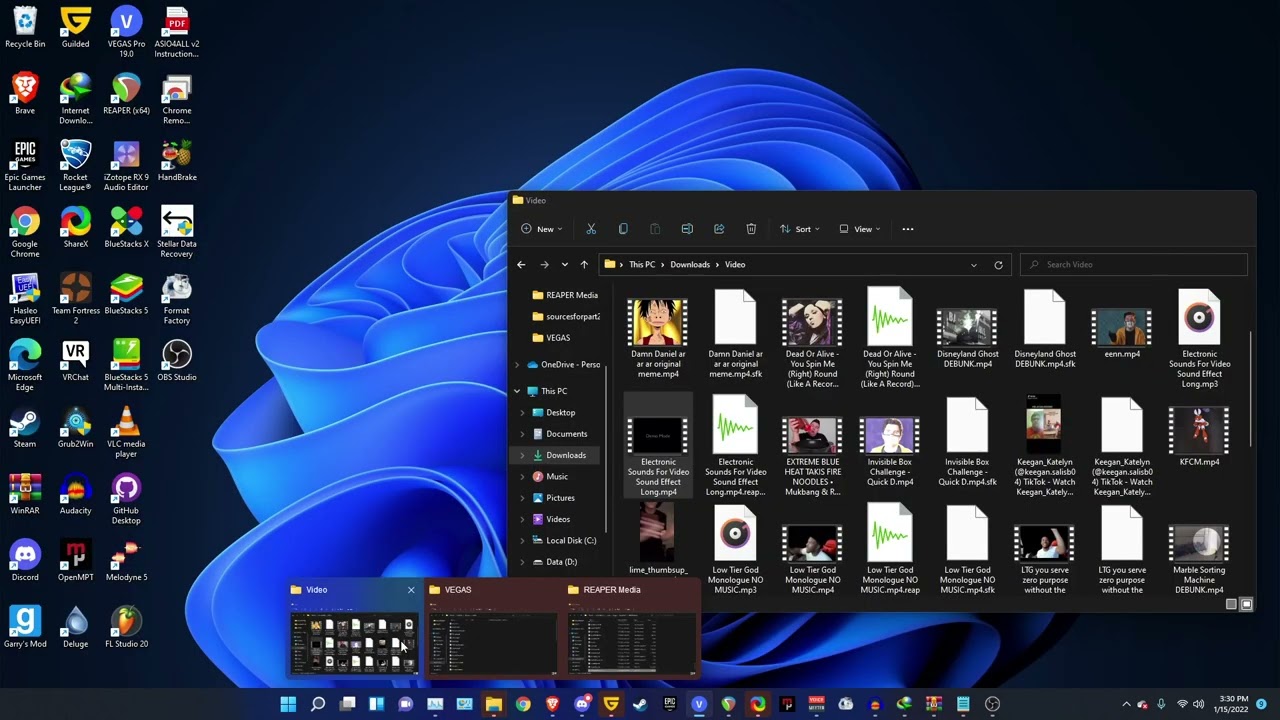Open Steam desktop shortcut
Screen dimensions: 1280x720
pyautogui.click(x=25, y=428)
